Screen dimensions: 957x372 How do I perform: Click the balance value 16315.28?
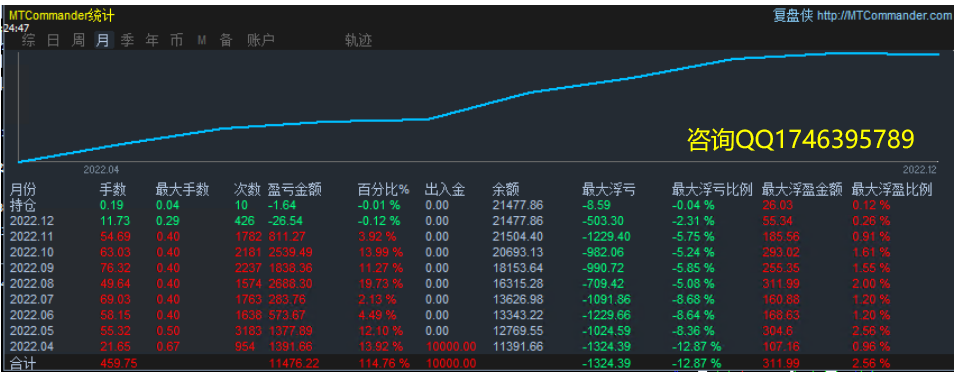(518, 284)
